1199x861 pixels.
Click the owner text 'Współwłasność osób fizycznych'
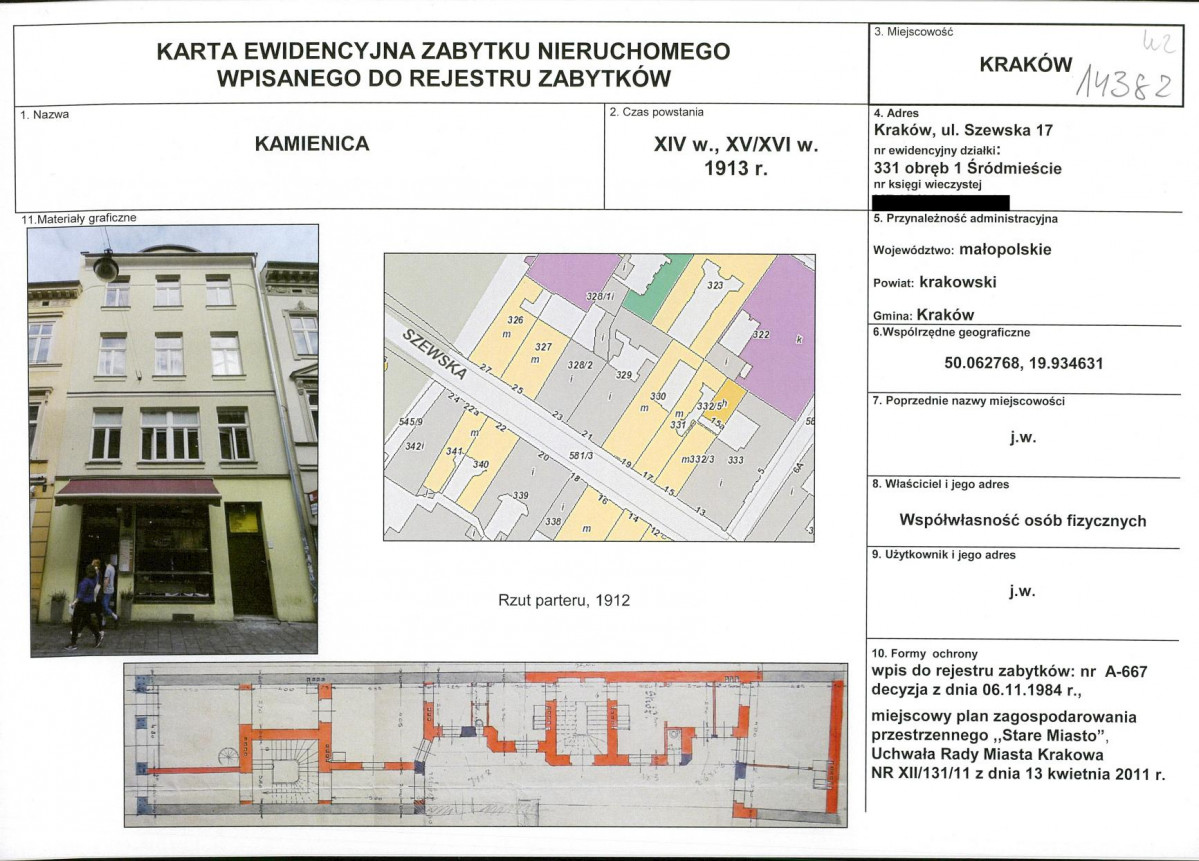1022,521
